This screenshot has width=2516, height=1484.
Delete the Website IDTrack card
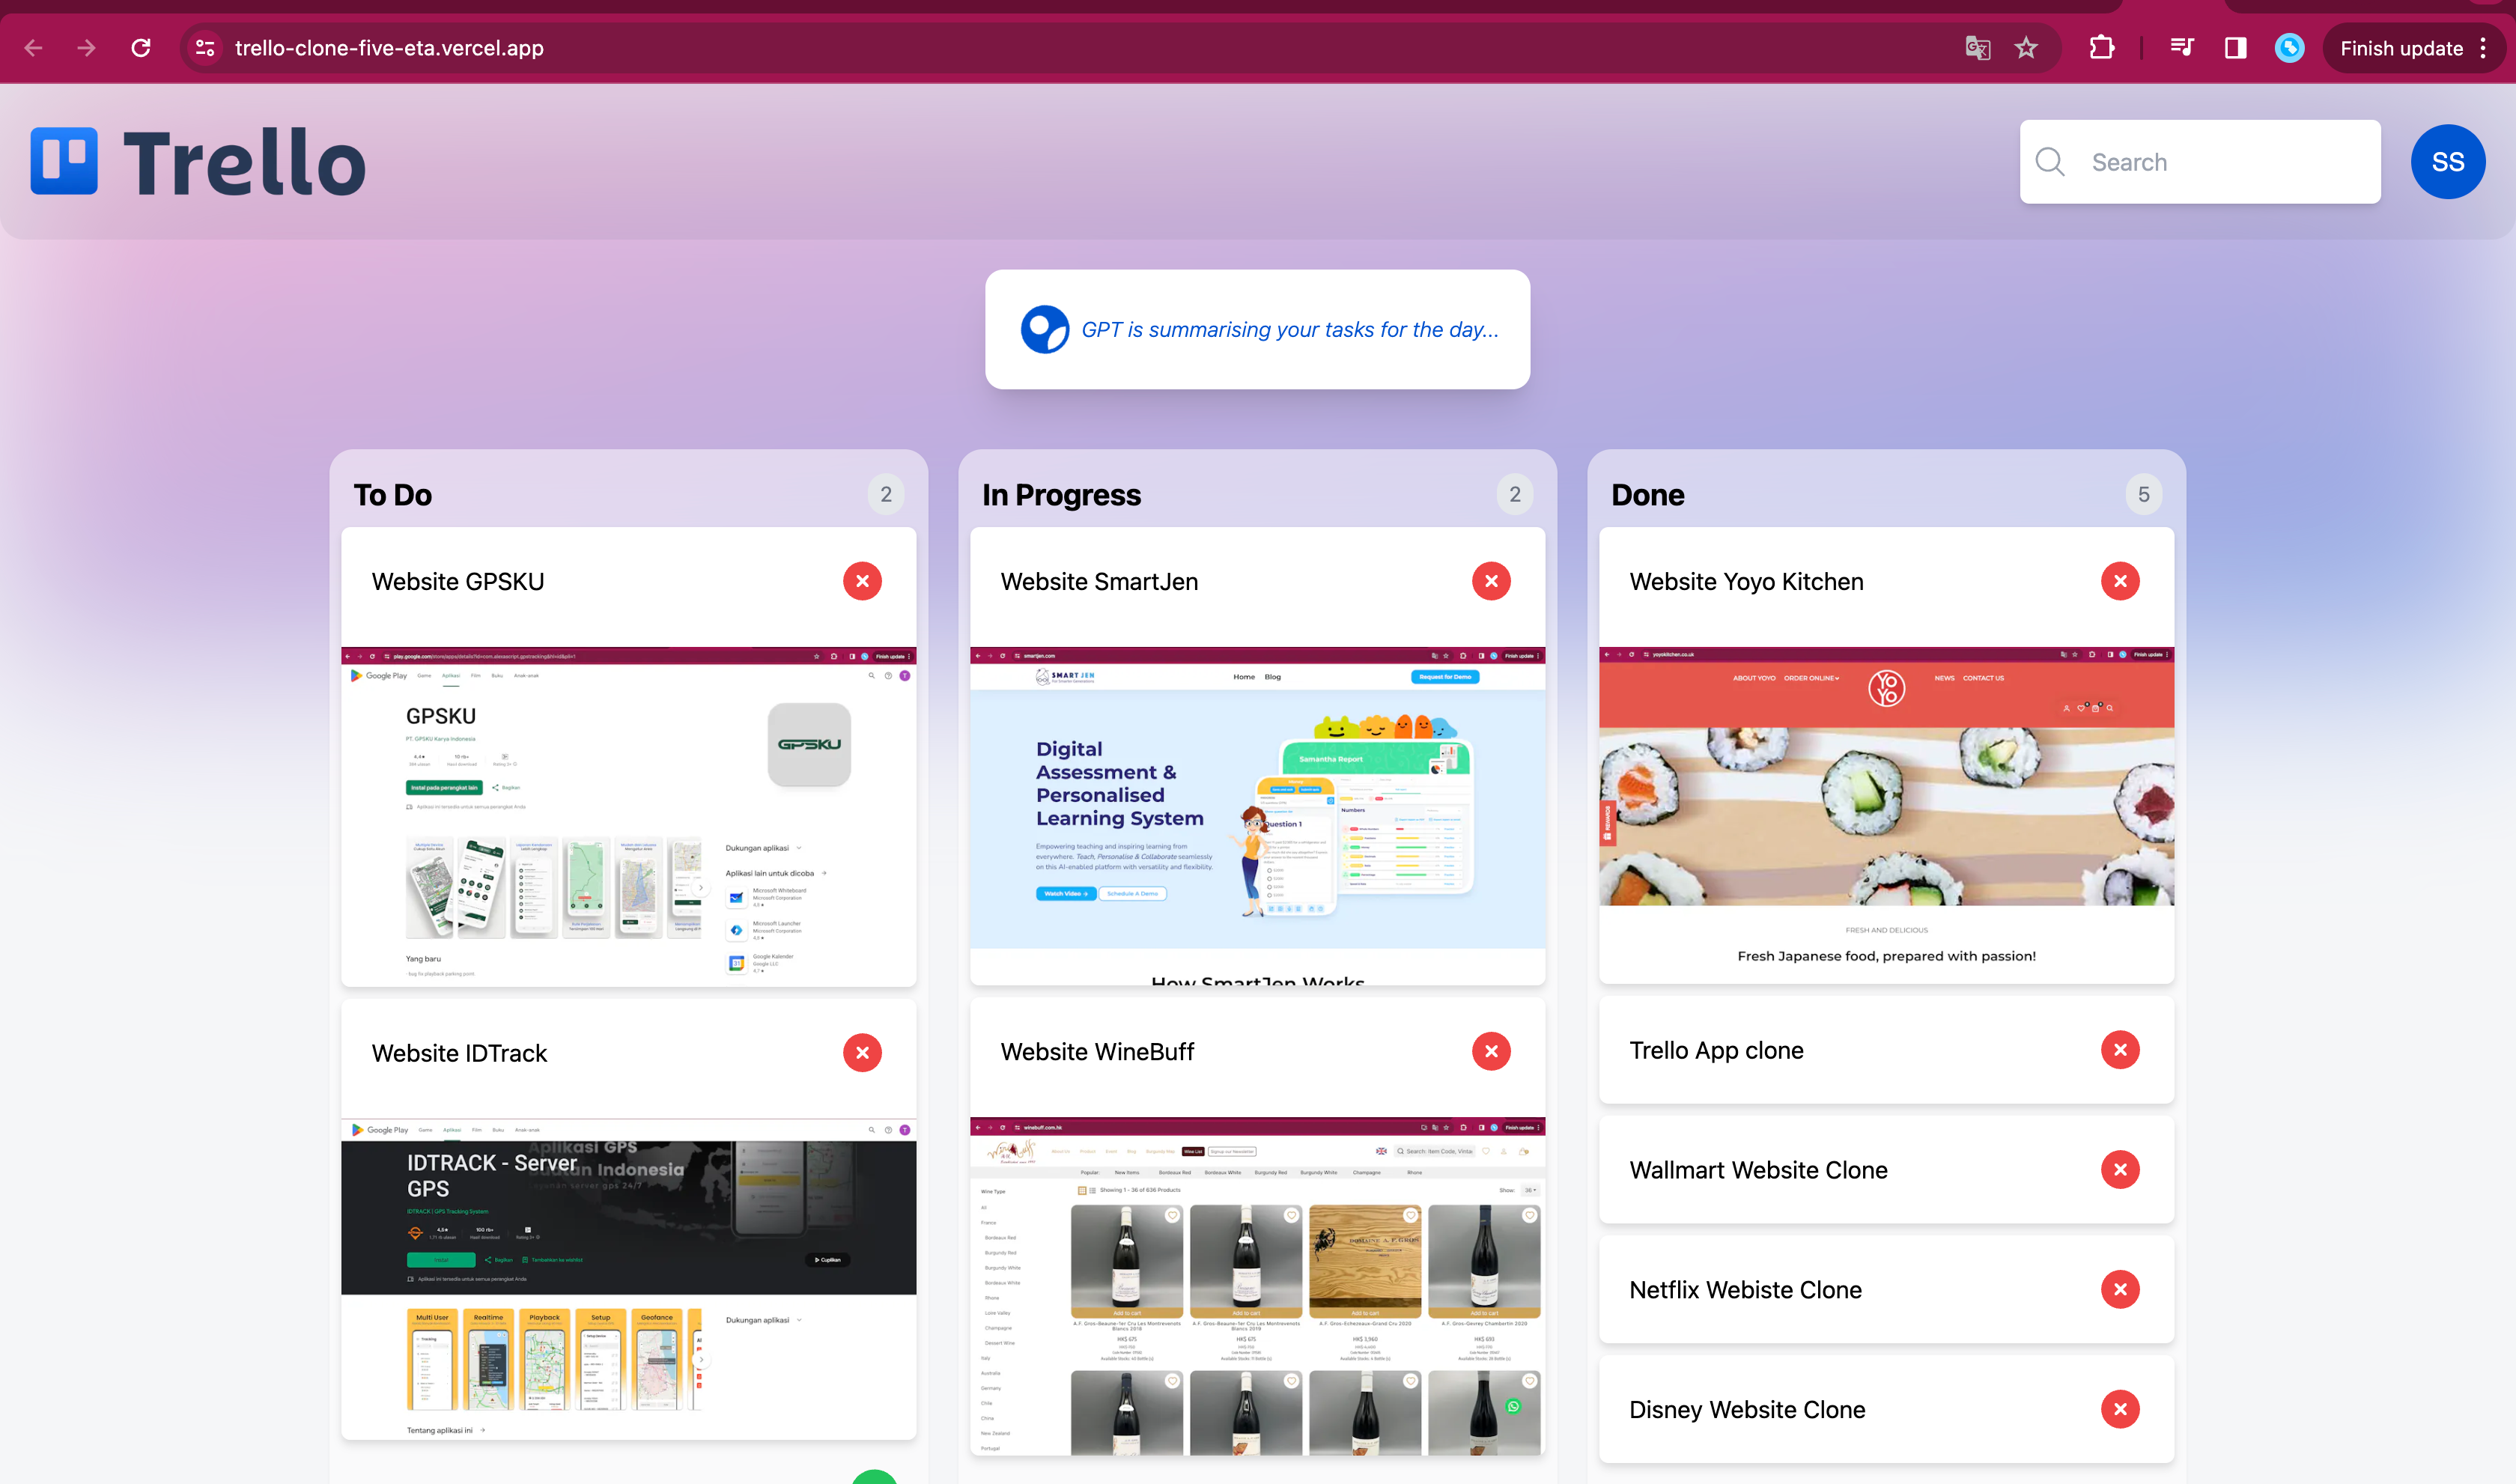pos(862,1052)
